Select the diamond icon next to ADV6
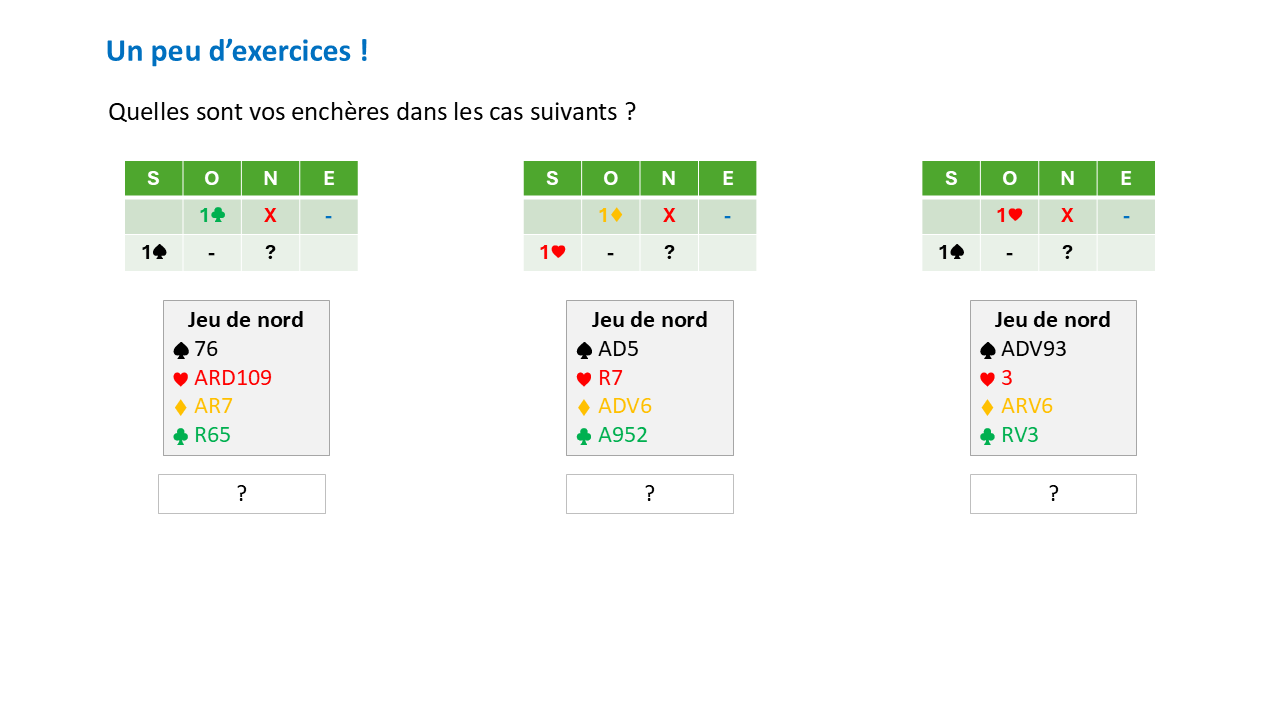This screenshot has width=1280, height=720. [x=585, y=407]
